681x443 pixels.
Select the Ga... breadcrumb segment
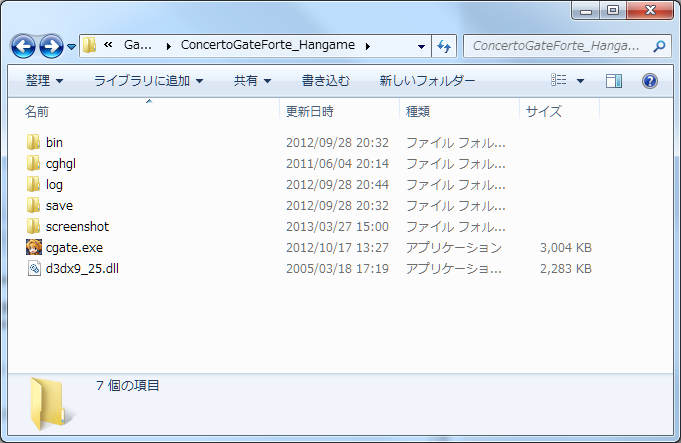click(138, 45)
